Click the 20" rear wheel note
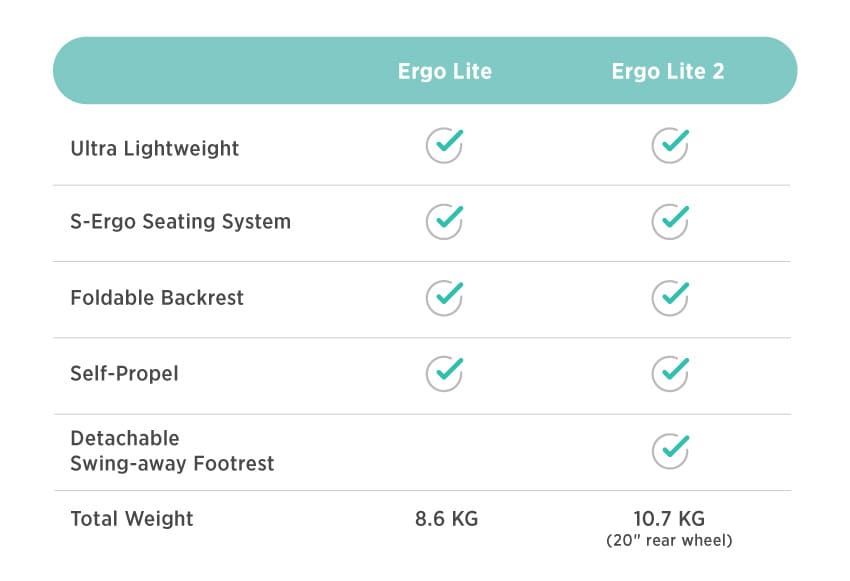 [x=669, y=540]
